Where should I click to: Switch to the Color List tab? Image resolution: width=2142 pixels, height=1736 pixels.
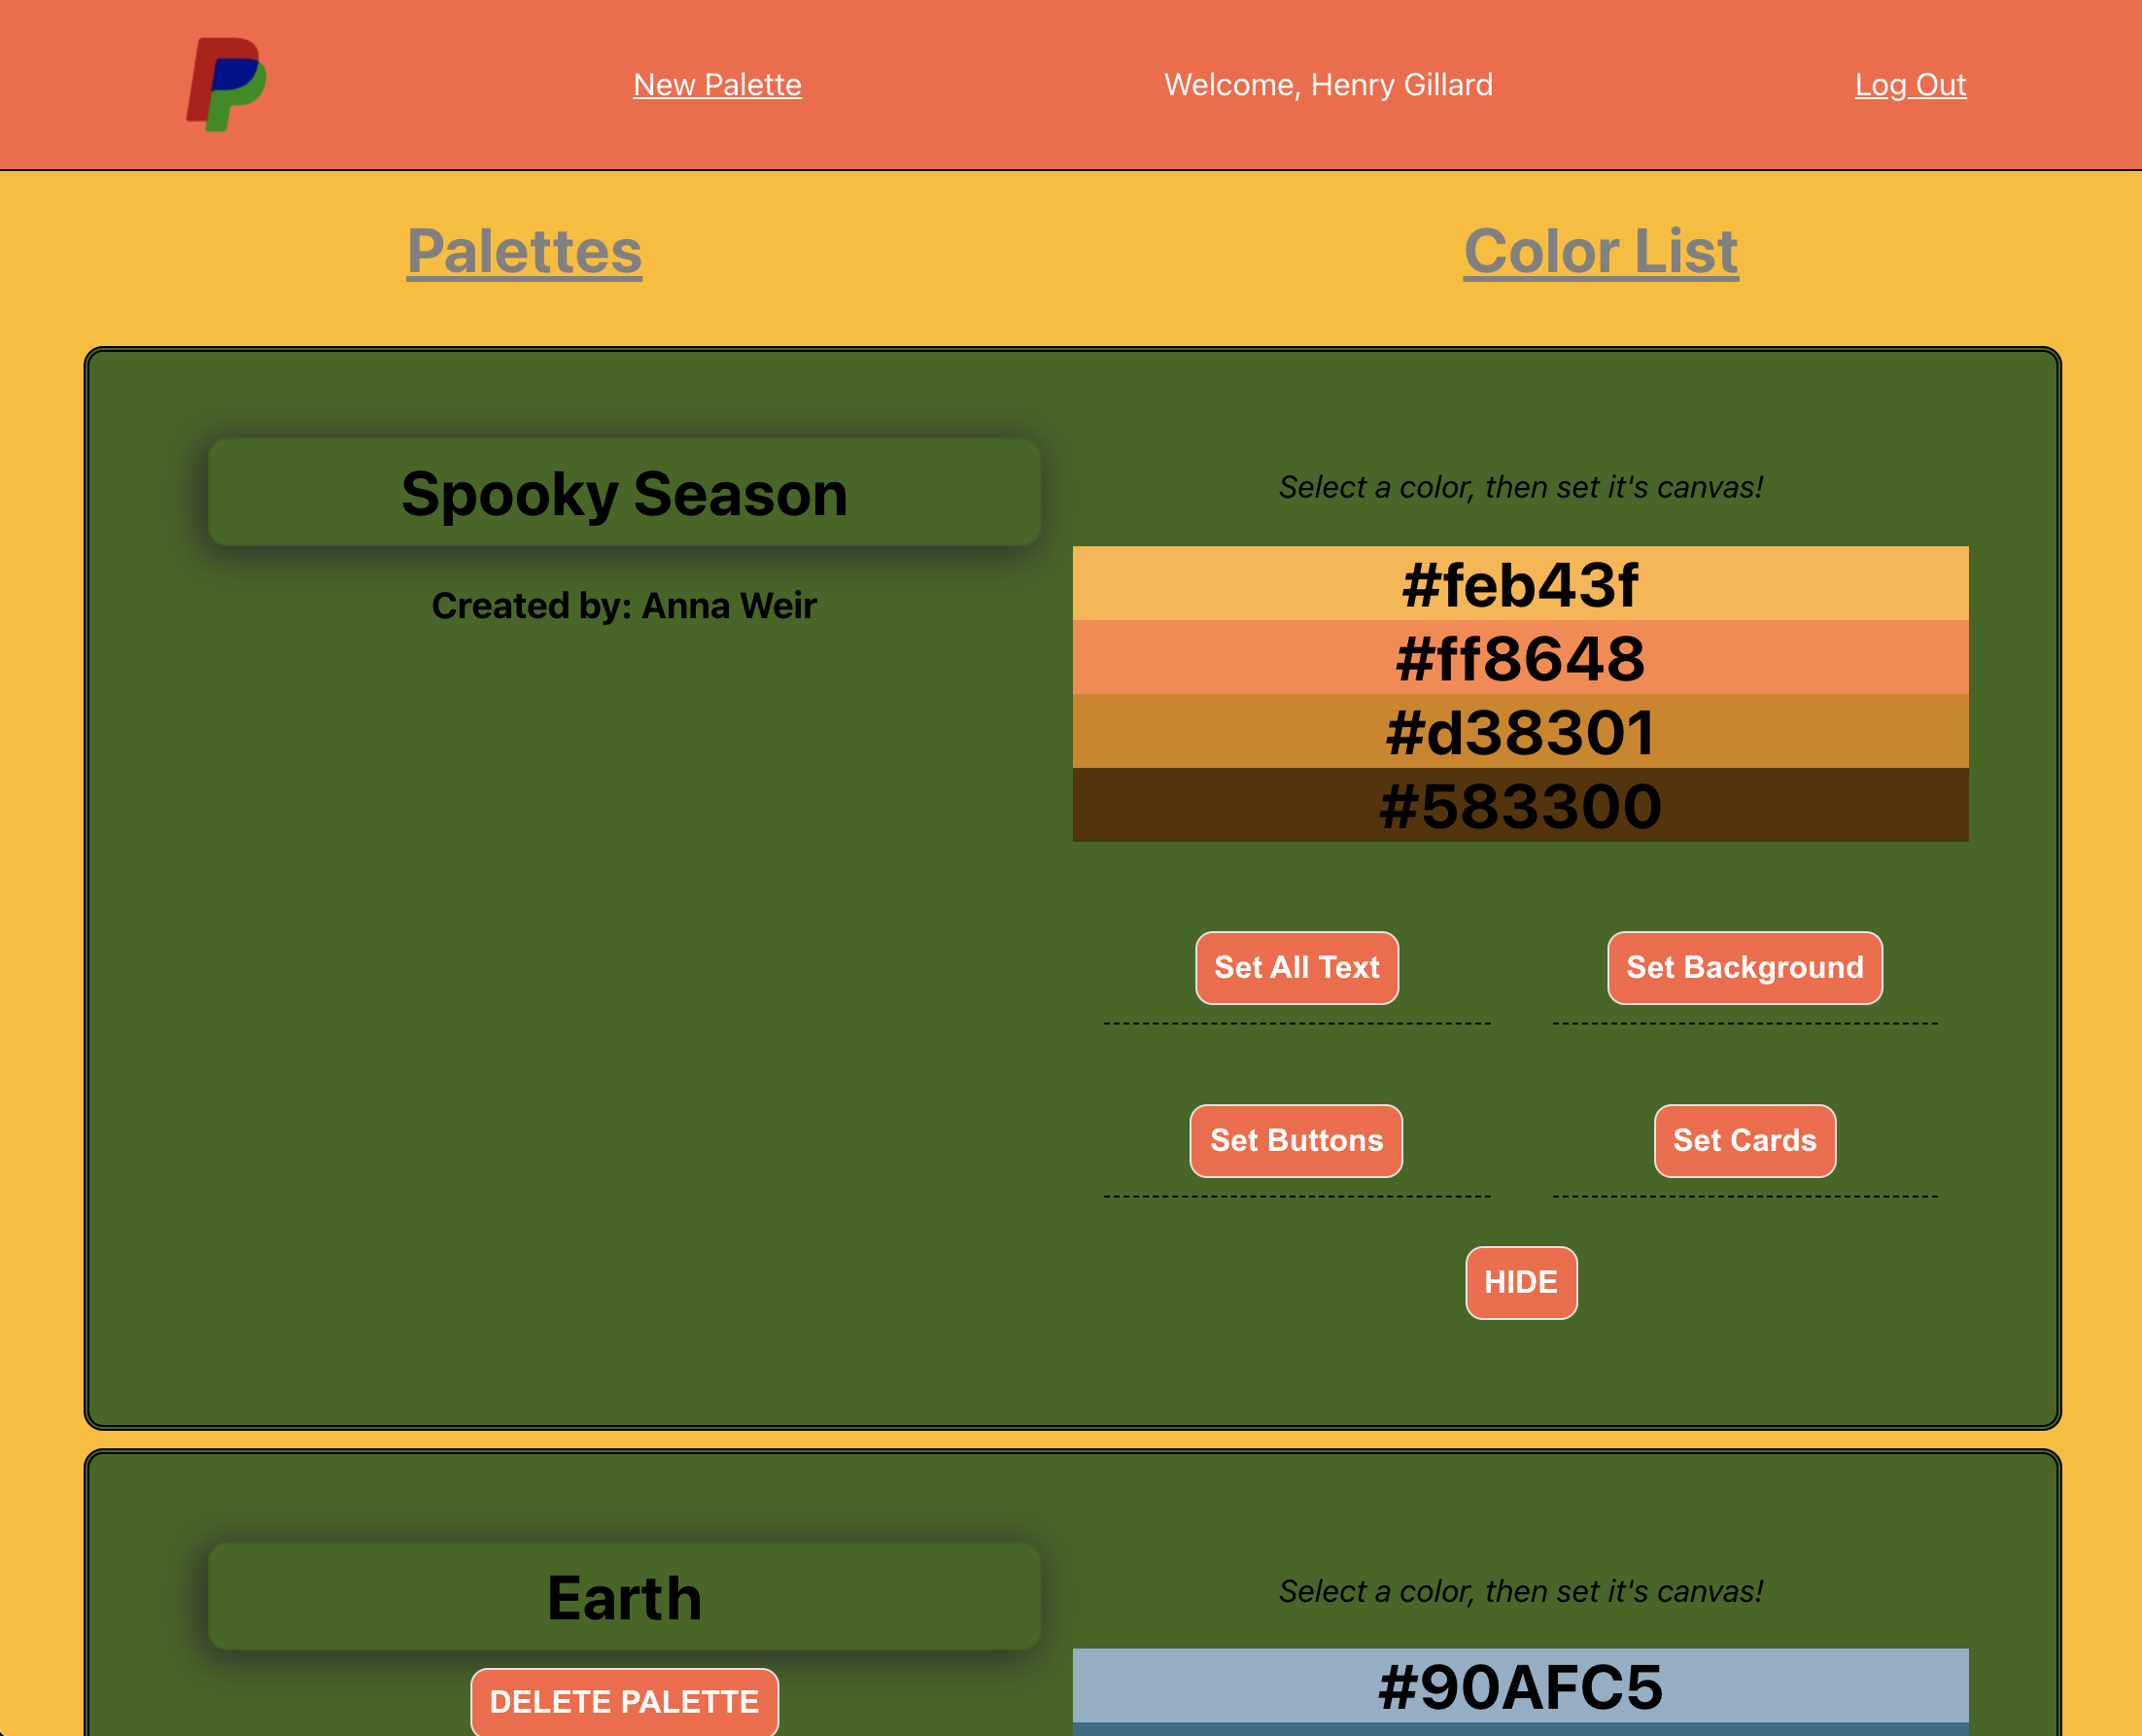[1600, 251]
